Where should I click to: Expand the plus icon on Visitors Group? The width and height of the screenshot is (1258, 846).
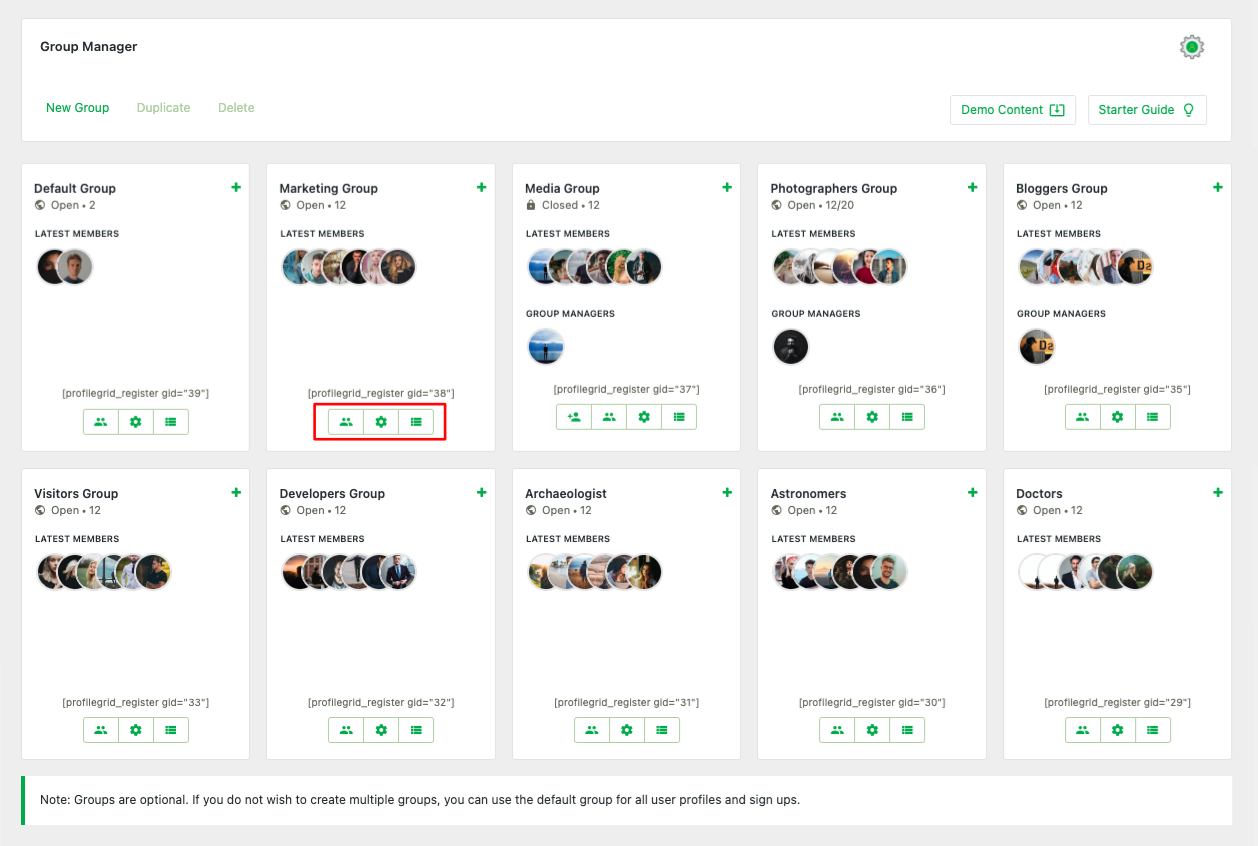click(x=236, y=492)
